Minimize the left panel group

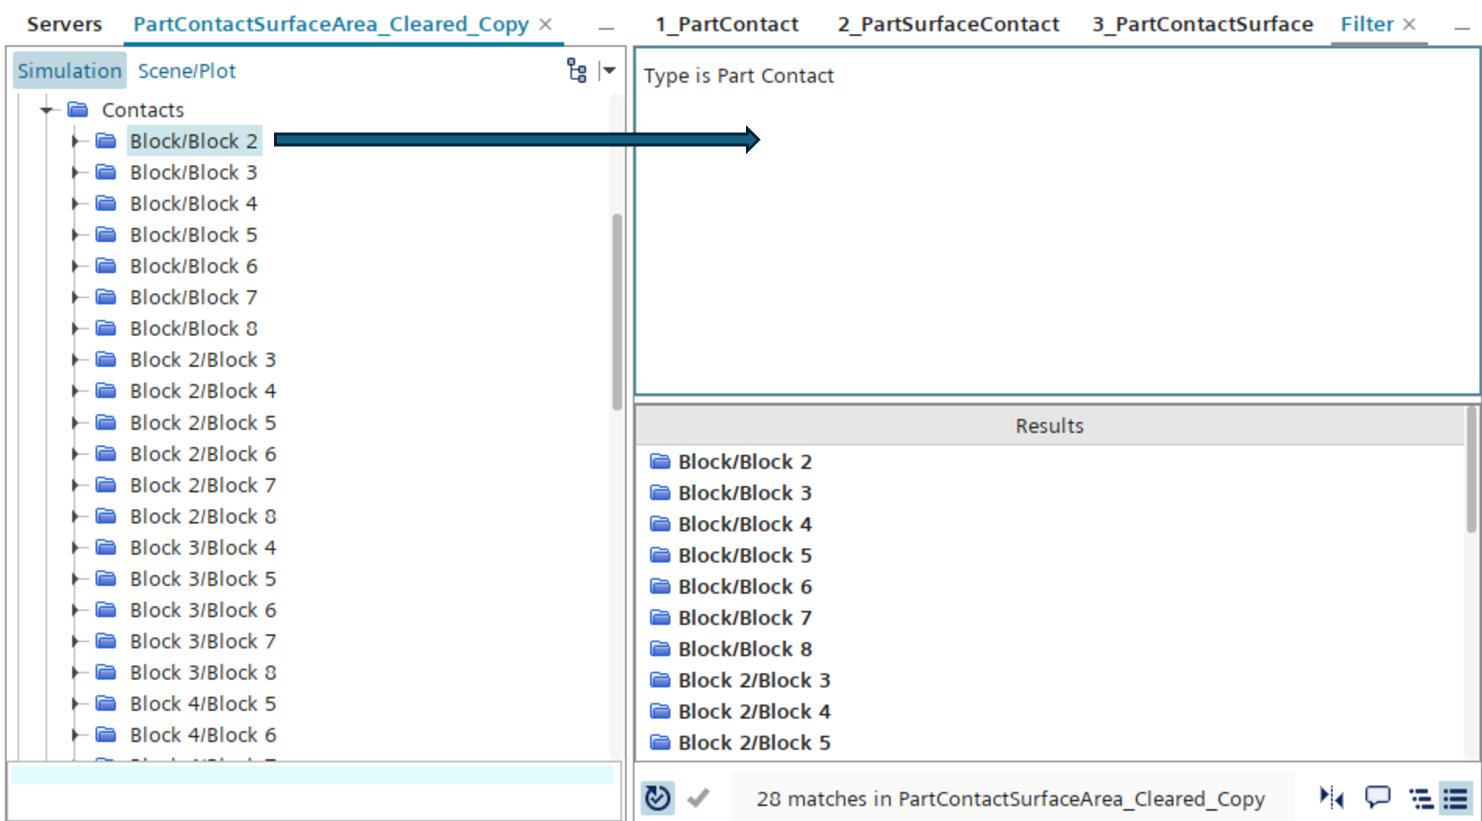coord(606,28)
